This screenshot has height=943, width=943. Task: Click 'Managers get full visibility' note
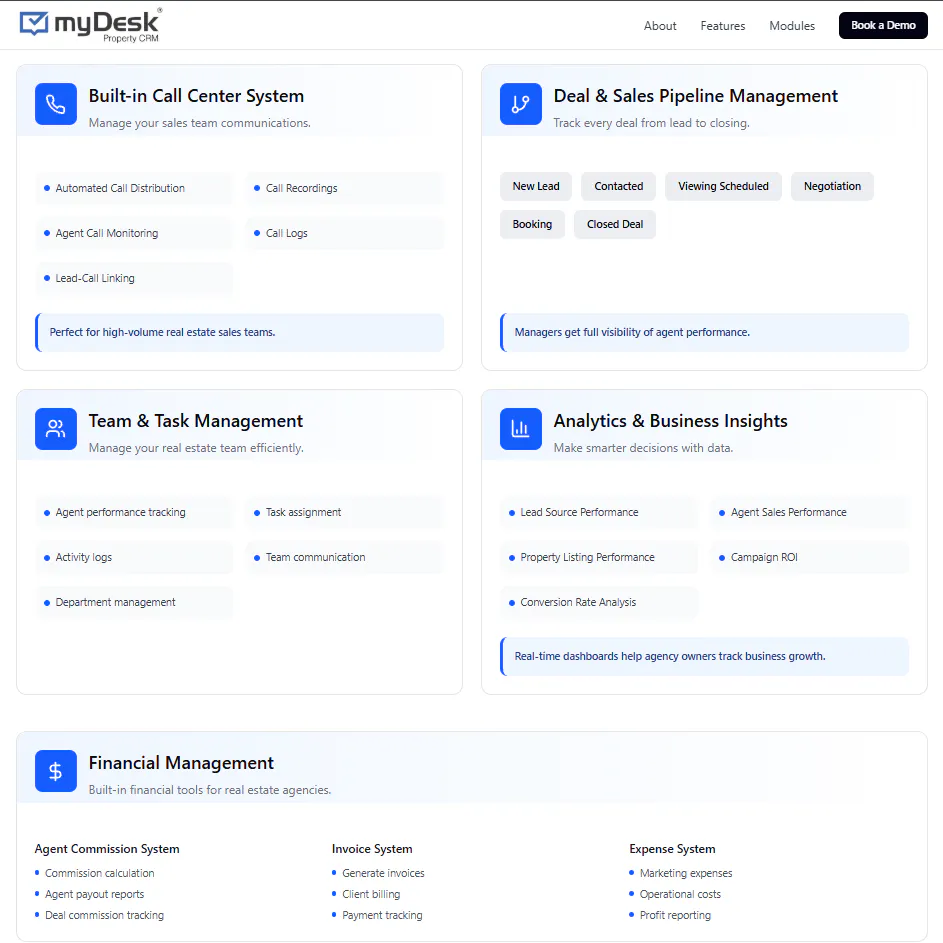pos(704,333)
